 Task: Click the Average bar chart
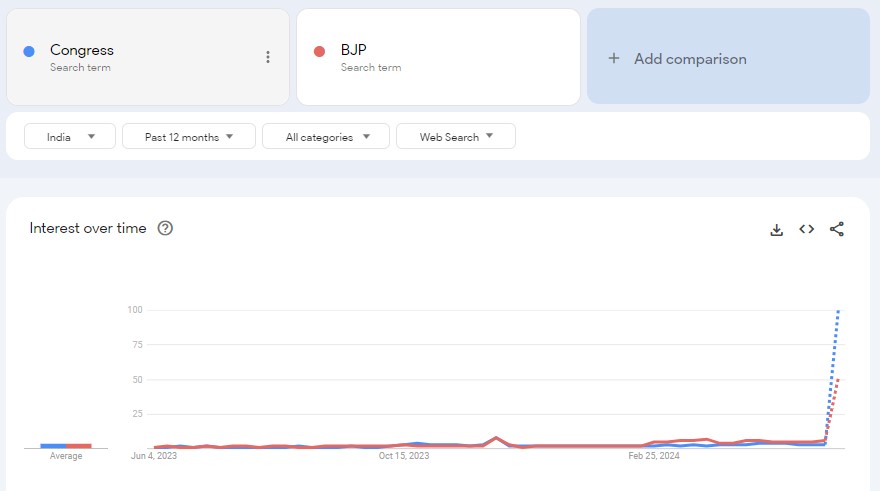(x=66, y=445)
